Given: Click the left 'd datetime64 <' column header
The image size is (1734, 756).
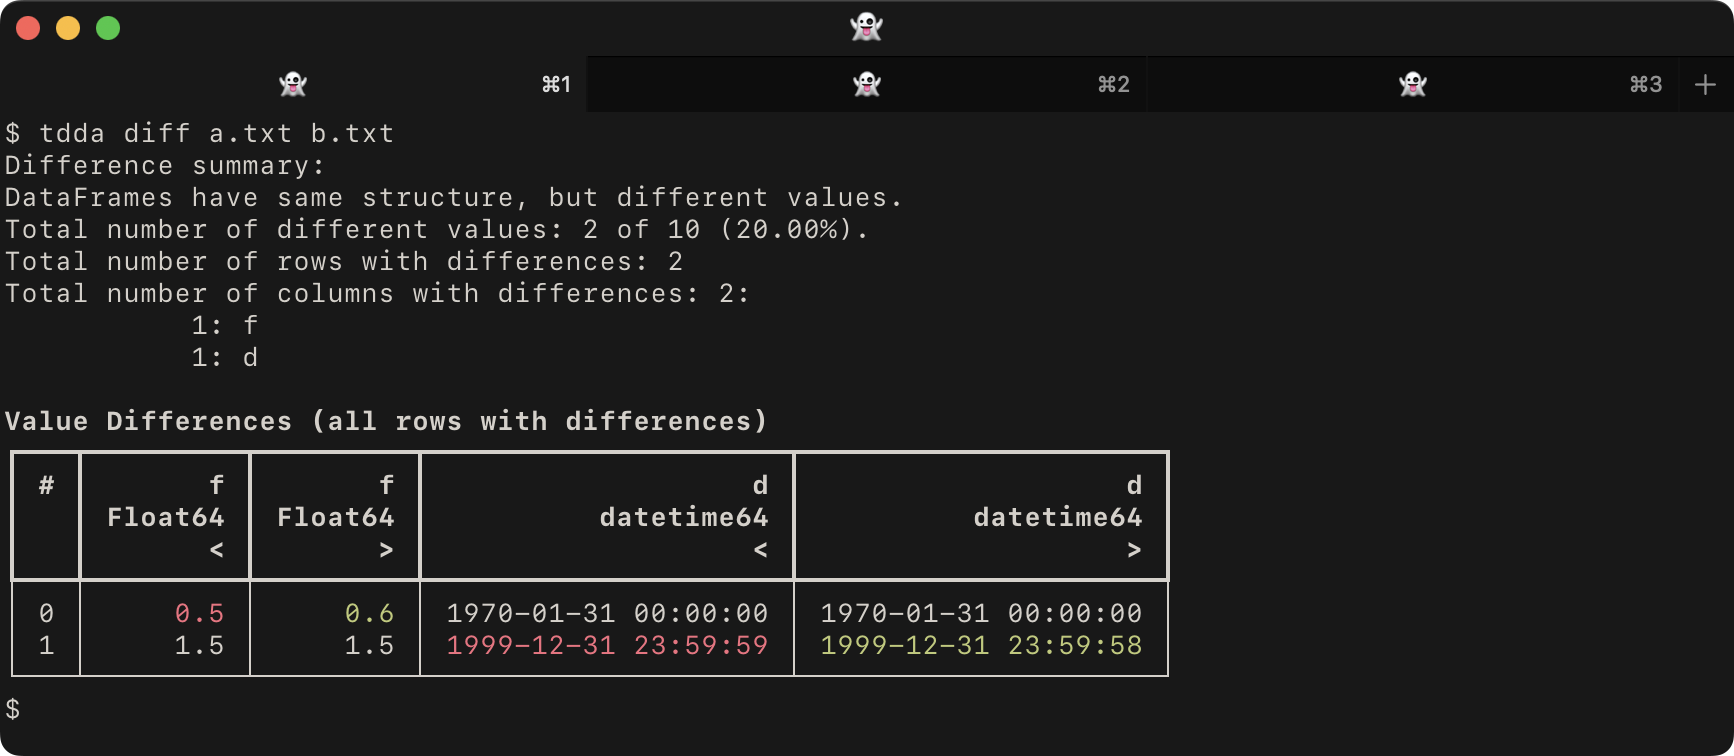Looking at the screenshot, I should pyautogui.click(x=607, y=516).
